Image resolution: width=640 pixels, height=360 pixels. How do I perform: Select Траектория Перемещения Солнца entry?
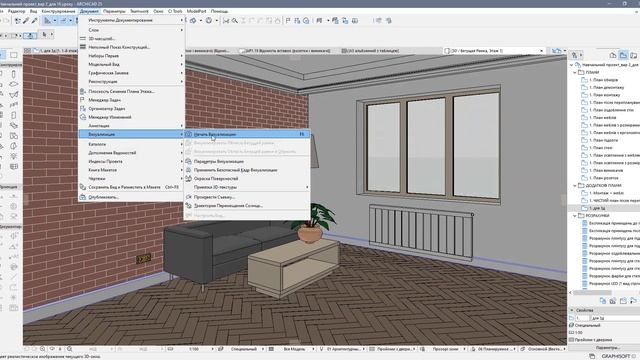(x=247, y=206)
